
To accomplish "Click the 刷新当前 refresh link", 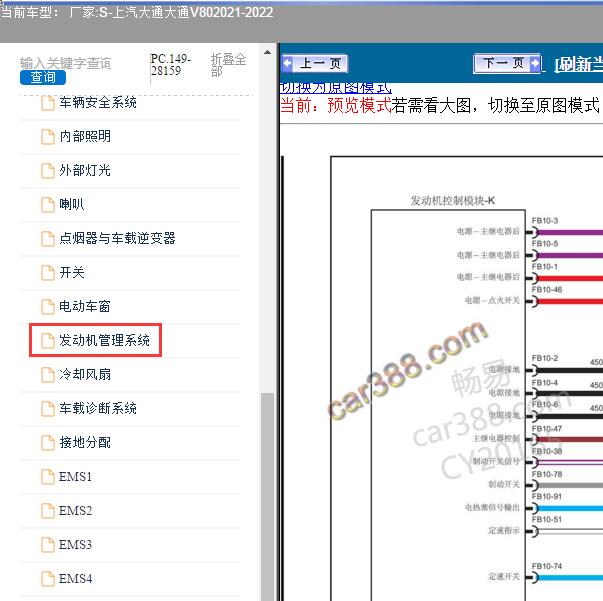I will pyautogui.click(x=578, y=64).
